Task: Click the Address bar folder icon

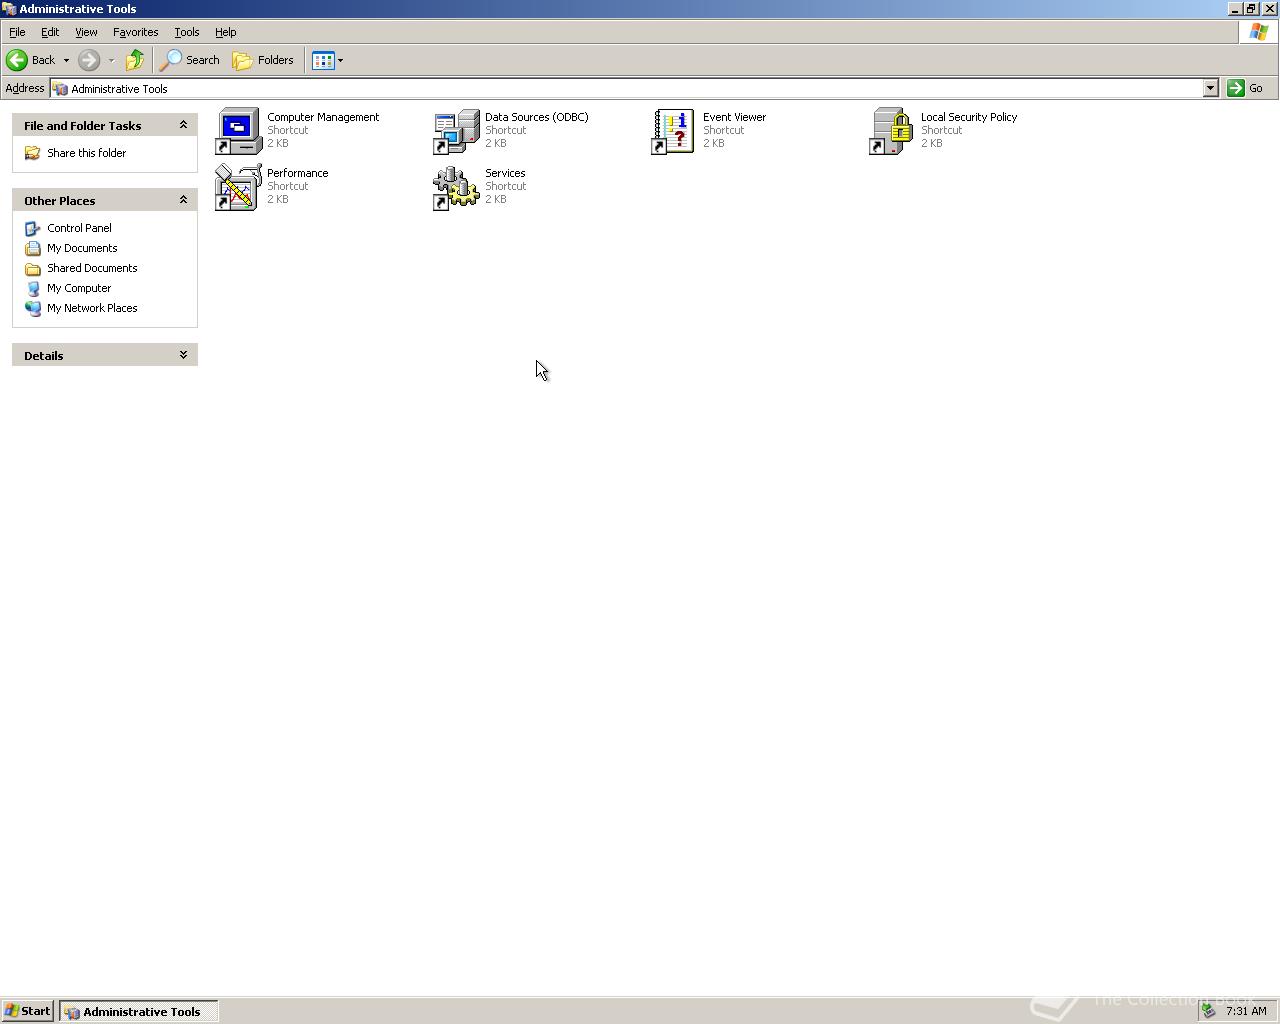Action: pos(60,88)
